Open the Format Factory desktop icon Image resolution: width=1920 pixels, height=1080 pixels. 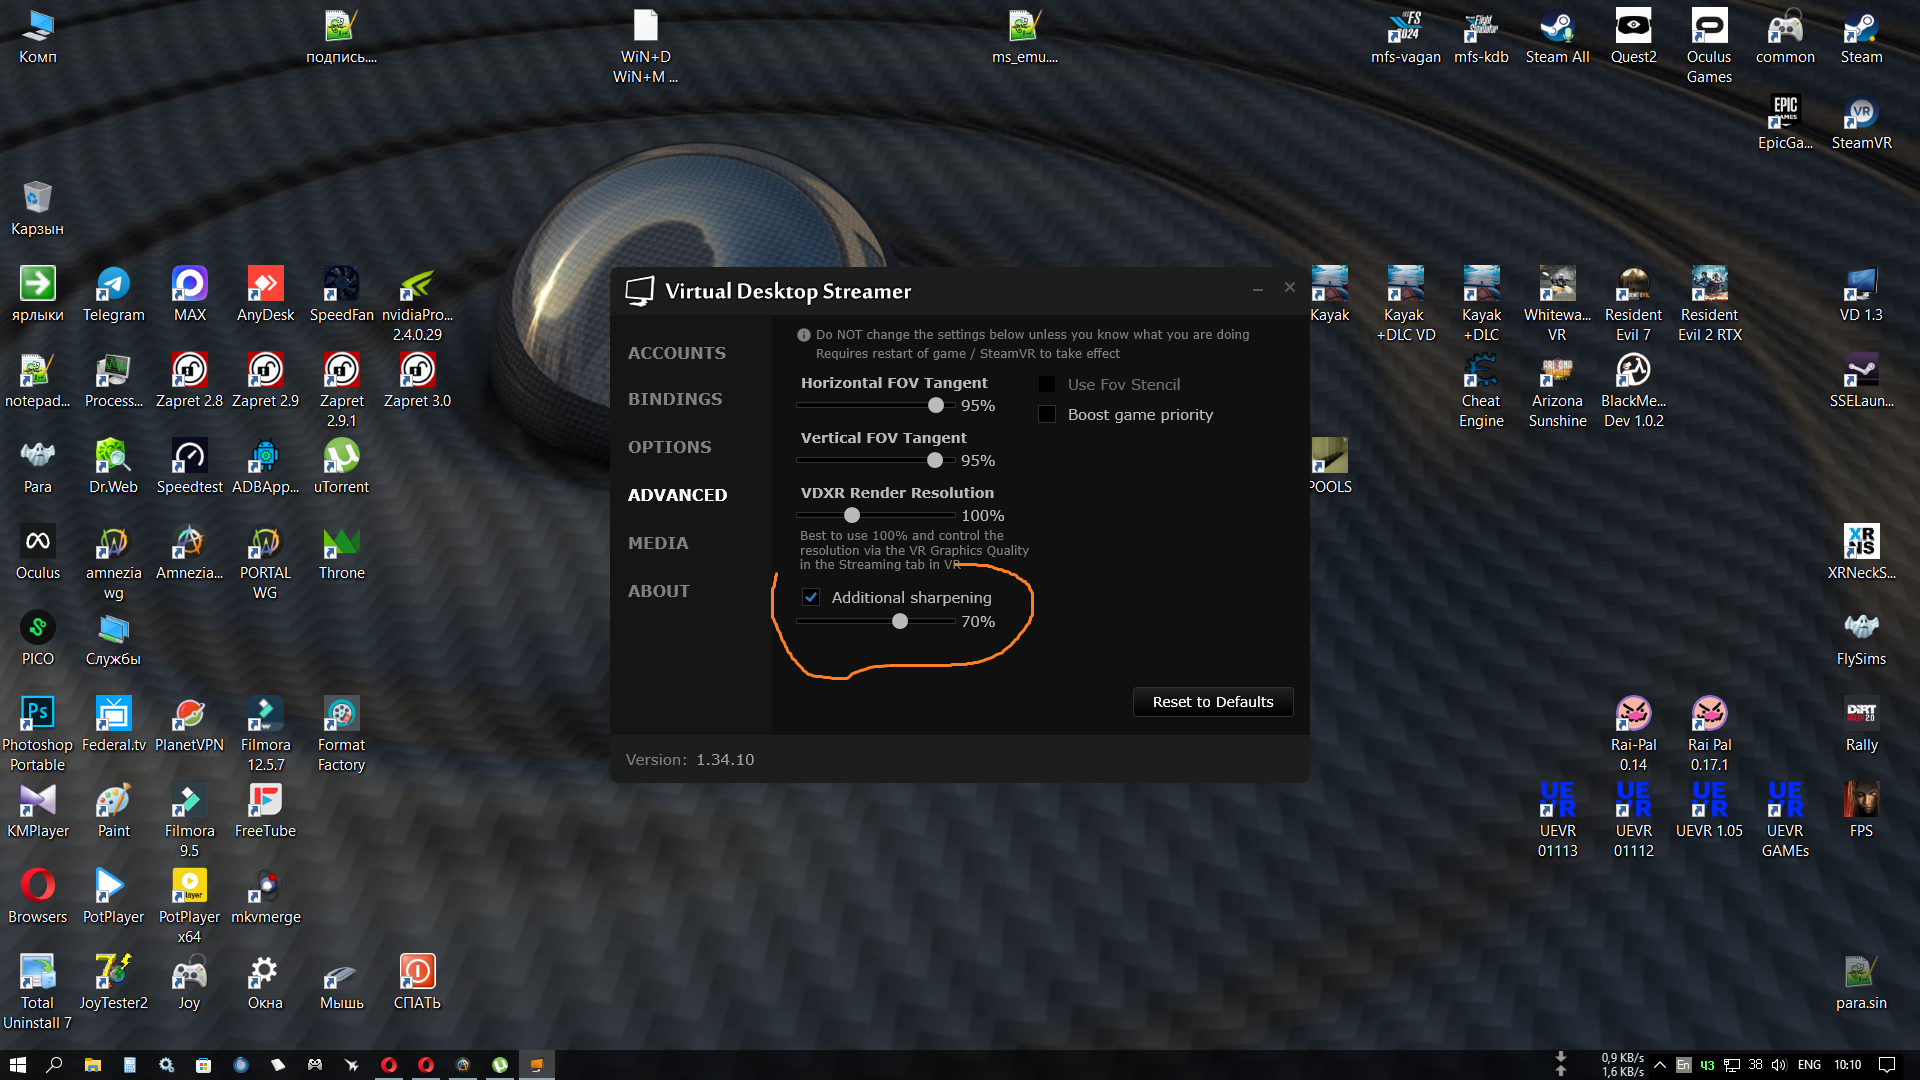[341, 715]
